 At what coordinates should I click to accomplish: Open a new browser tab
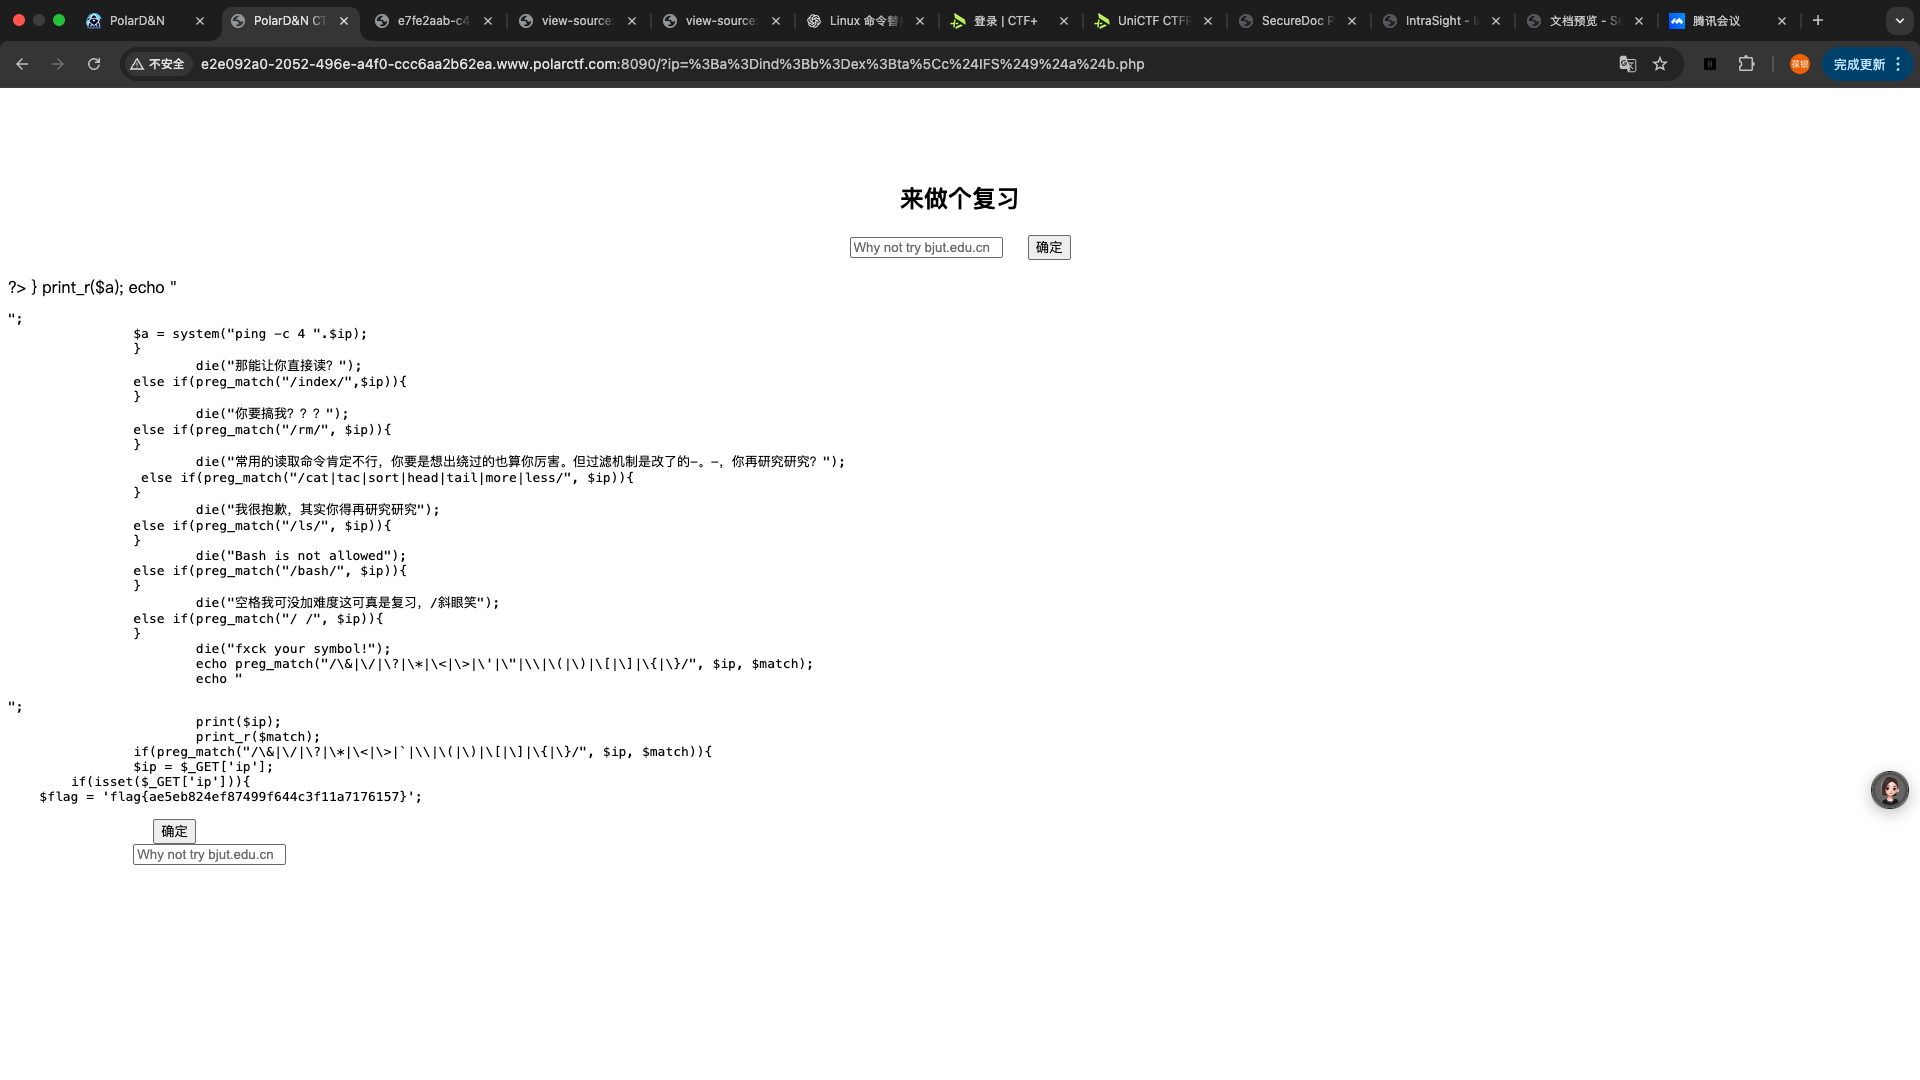1818,20
